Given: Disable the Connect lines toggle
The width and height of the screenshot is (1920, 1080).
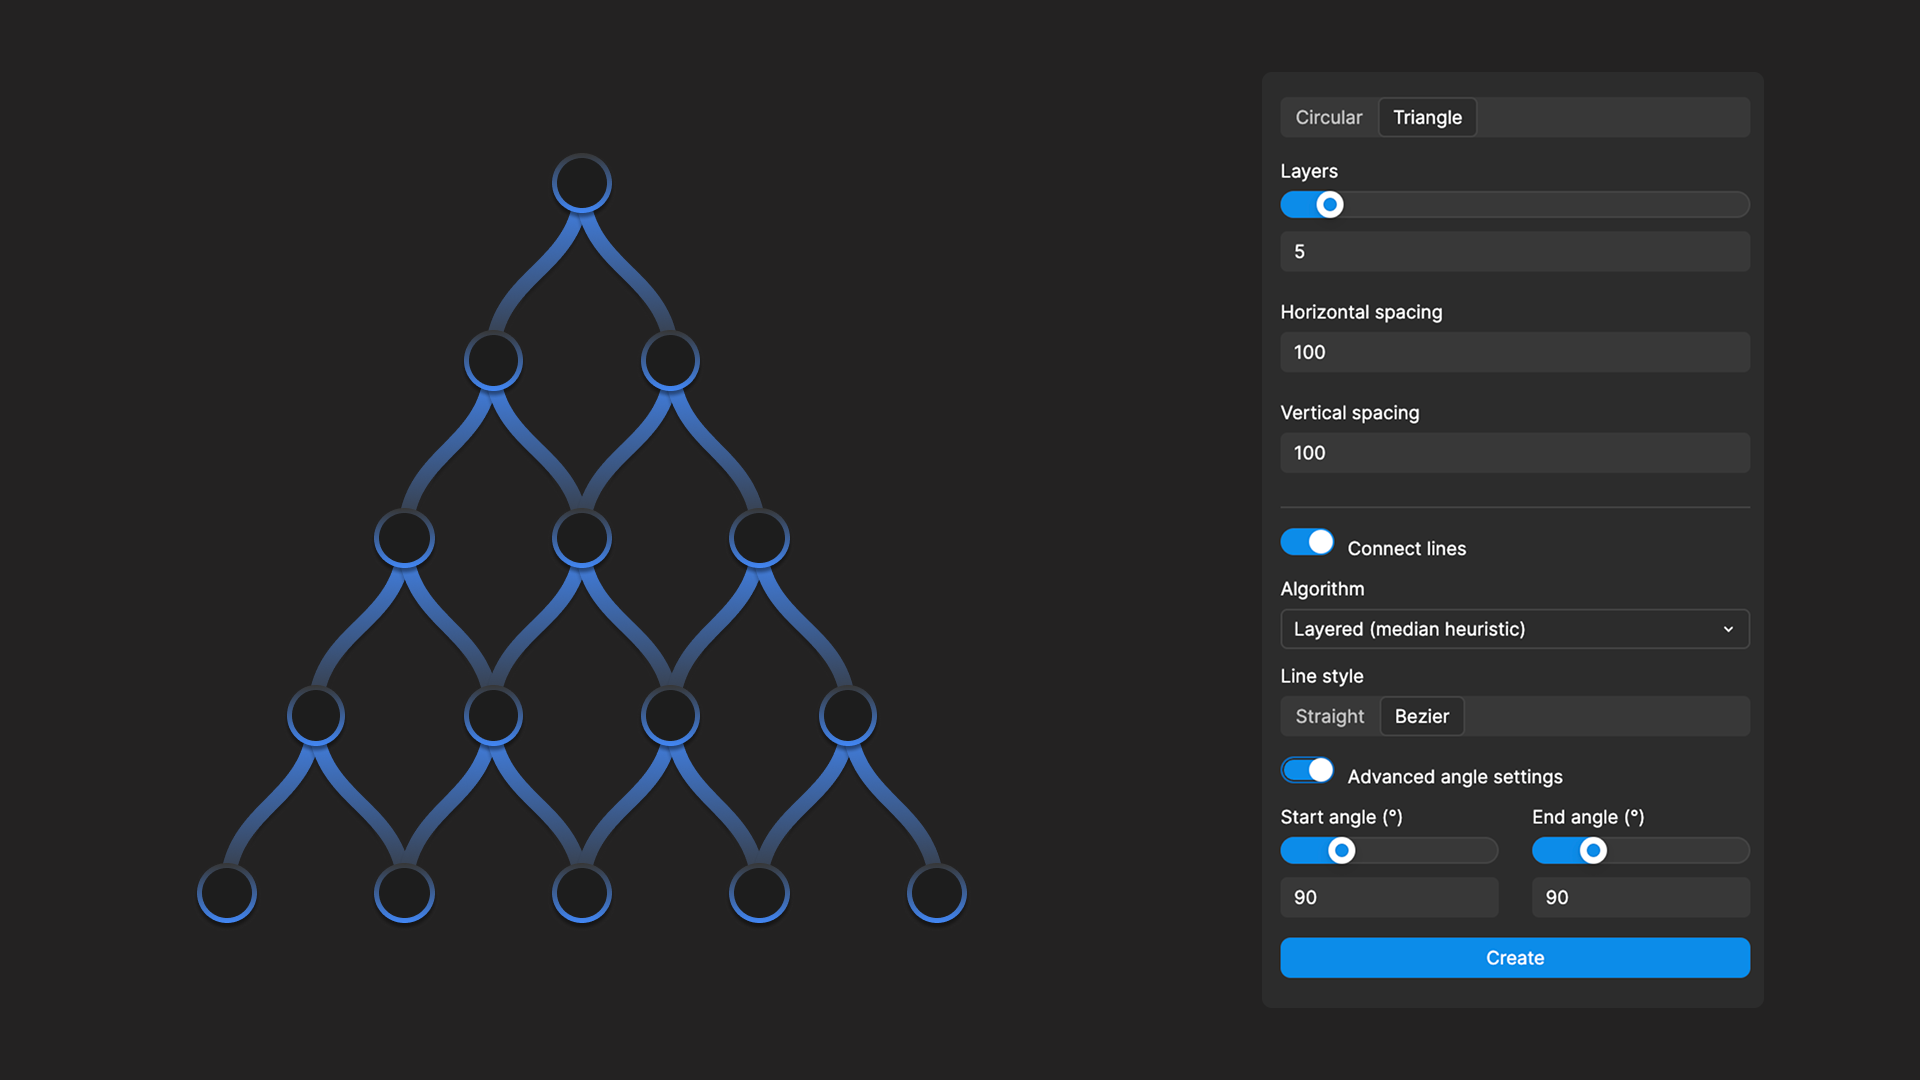Looking at the screenshot, I should pyautogui.click(x=1307, y=542).
